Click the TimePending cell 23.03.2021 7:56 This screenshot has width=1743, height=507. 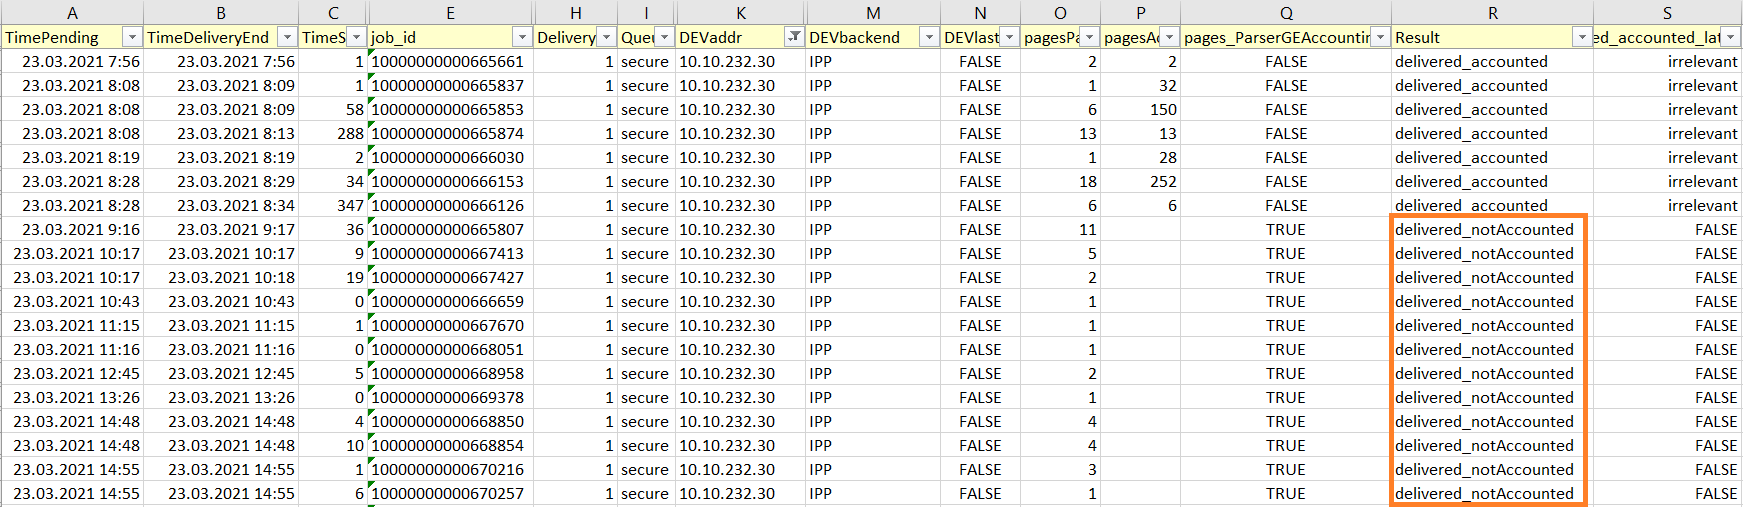[x=81, y=61]
